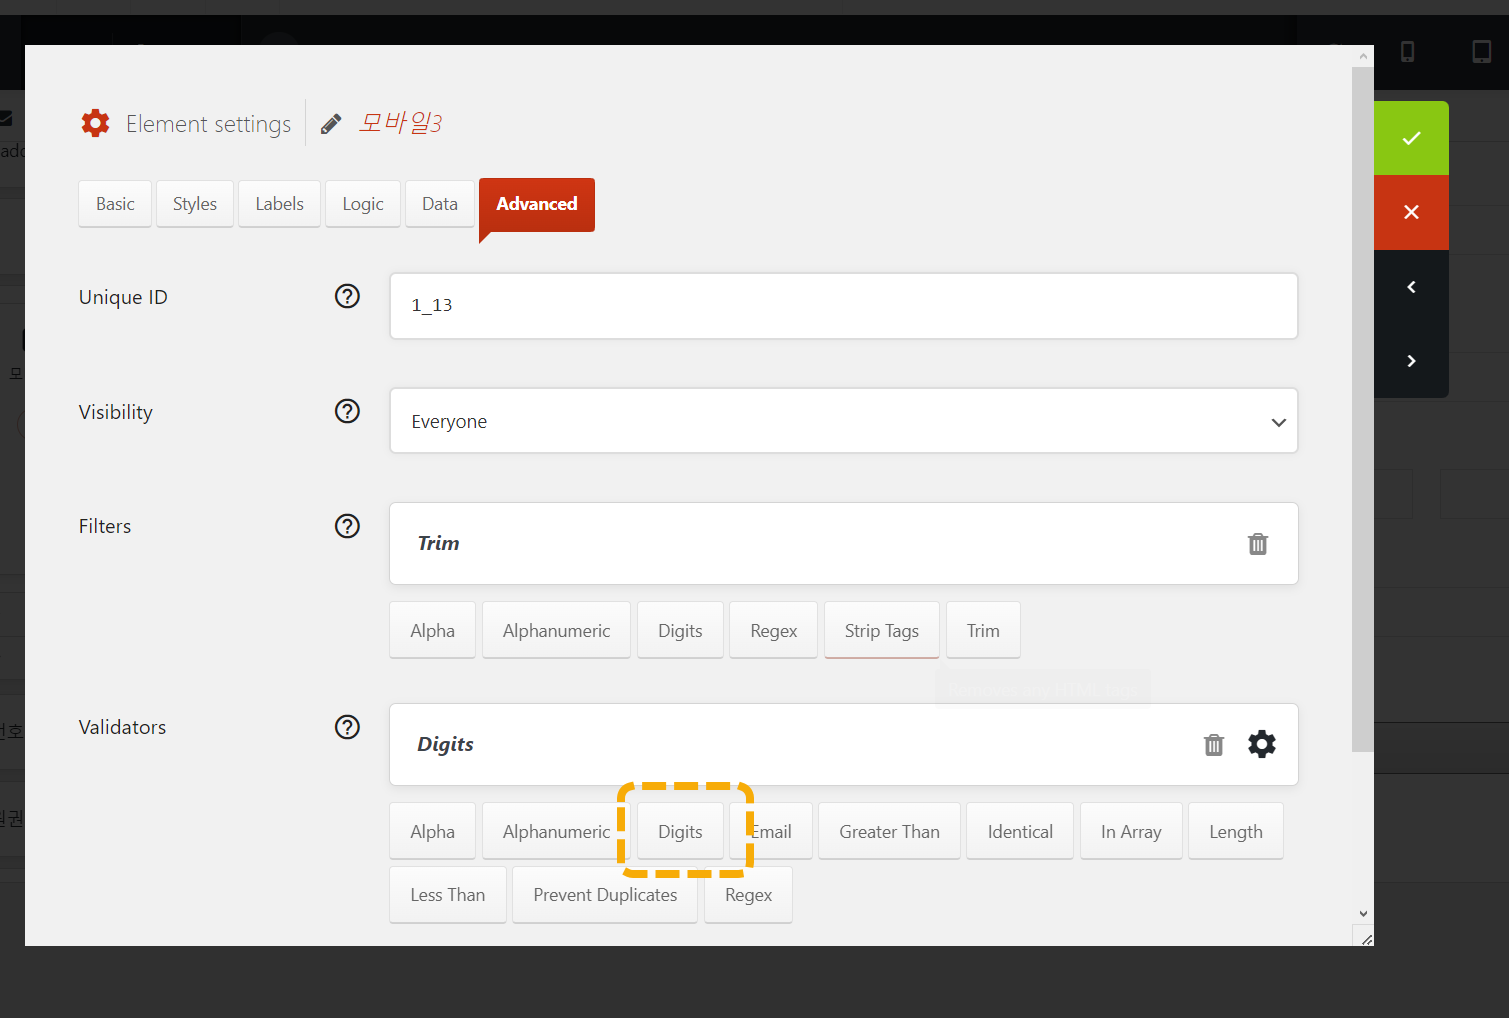
Task: Add the Identical validator
Action: coord(1020,832)
